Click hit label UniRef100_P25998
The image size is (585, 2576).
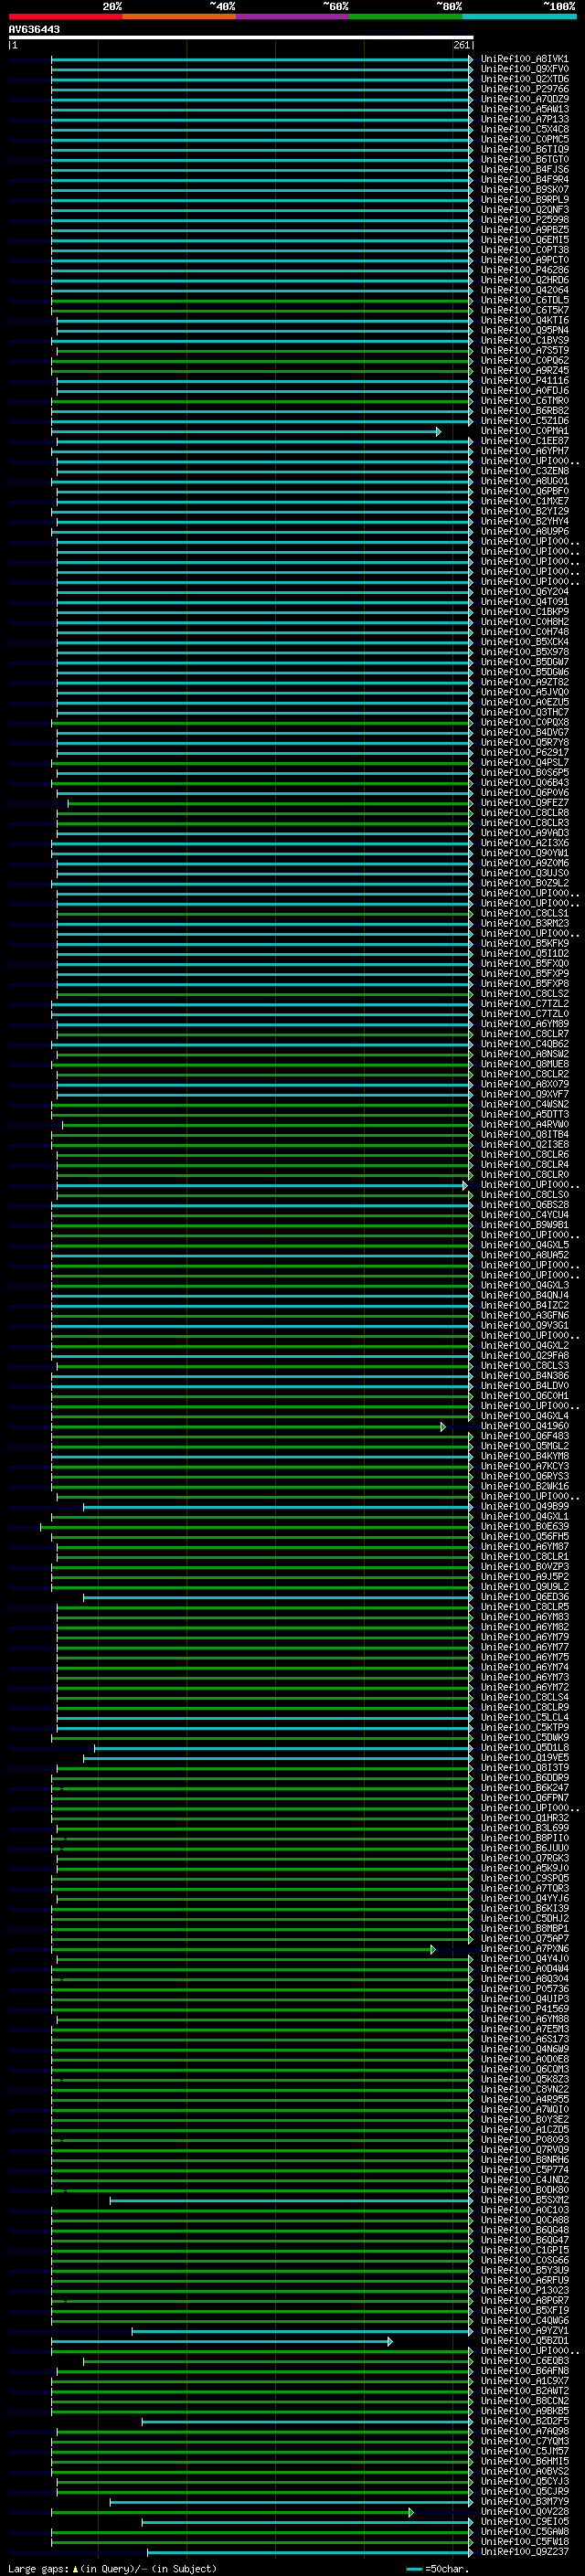[524, 220]
